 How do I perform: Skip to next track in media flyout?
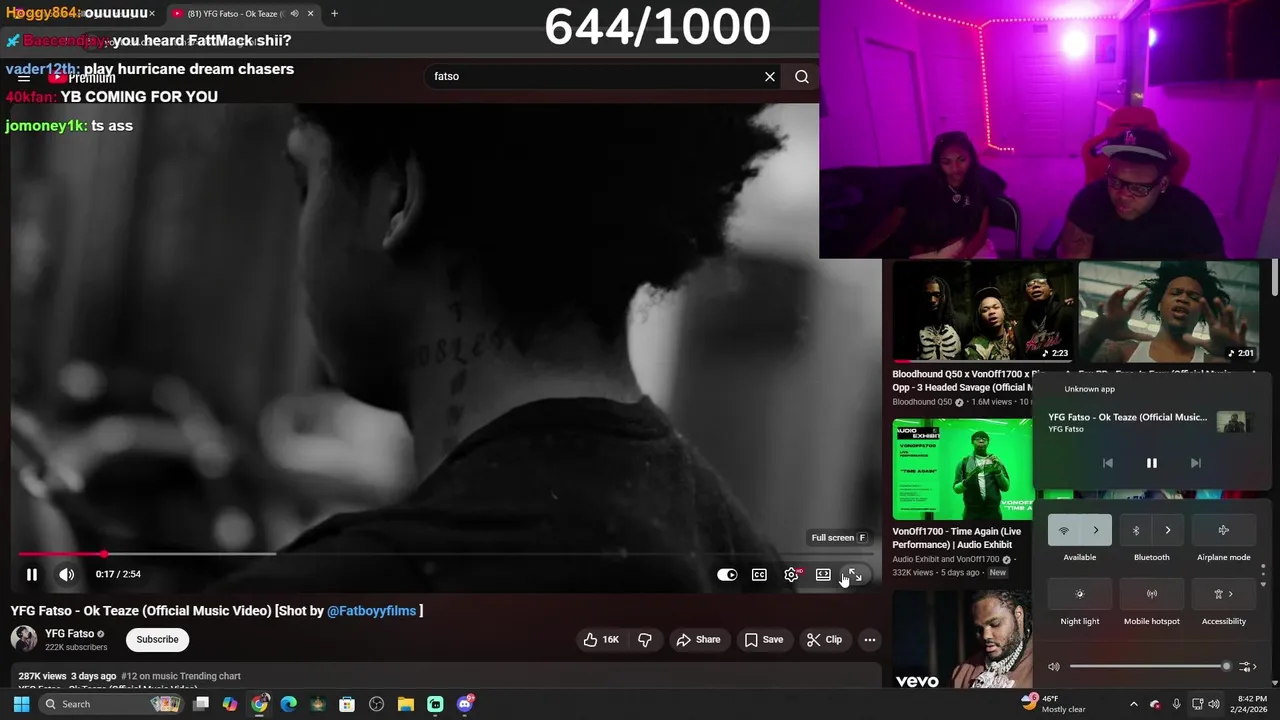[1195, 463]
